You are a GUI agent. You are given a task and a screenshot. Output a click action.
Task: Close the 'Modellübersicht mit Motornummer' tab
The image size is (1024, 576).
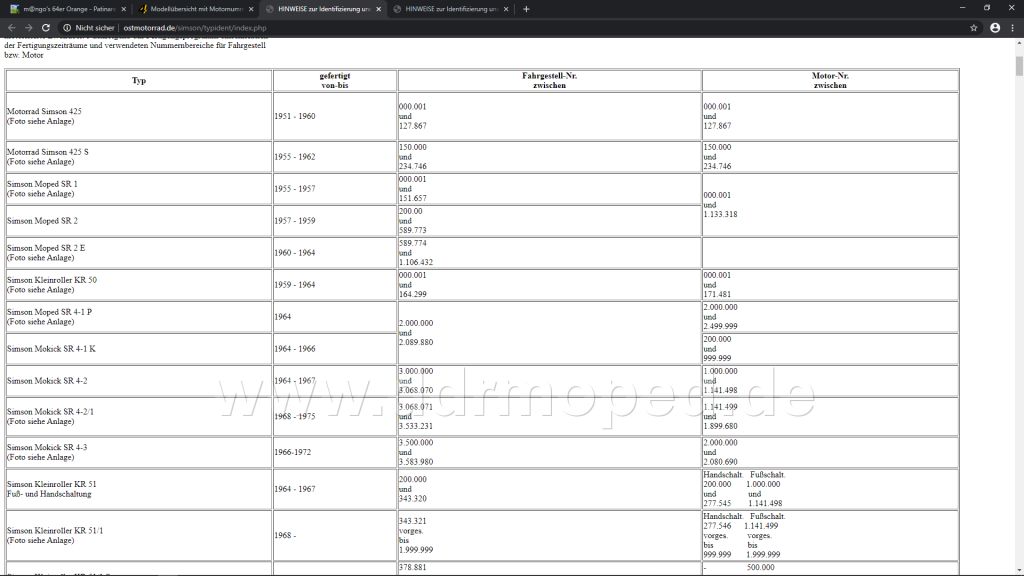[251, 9]
